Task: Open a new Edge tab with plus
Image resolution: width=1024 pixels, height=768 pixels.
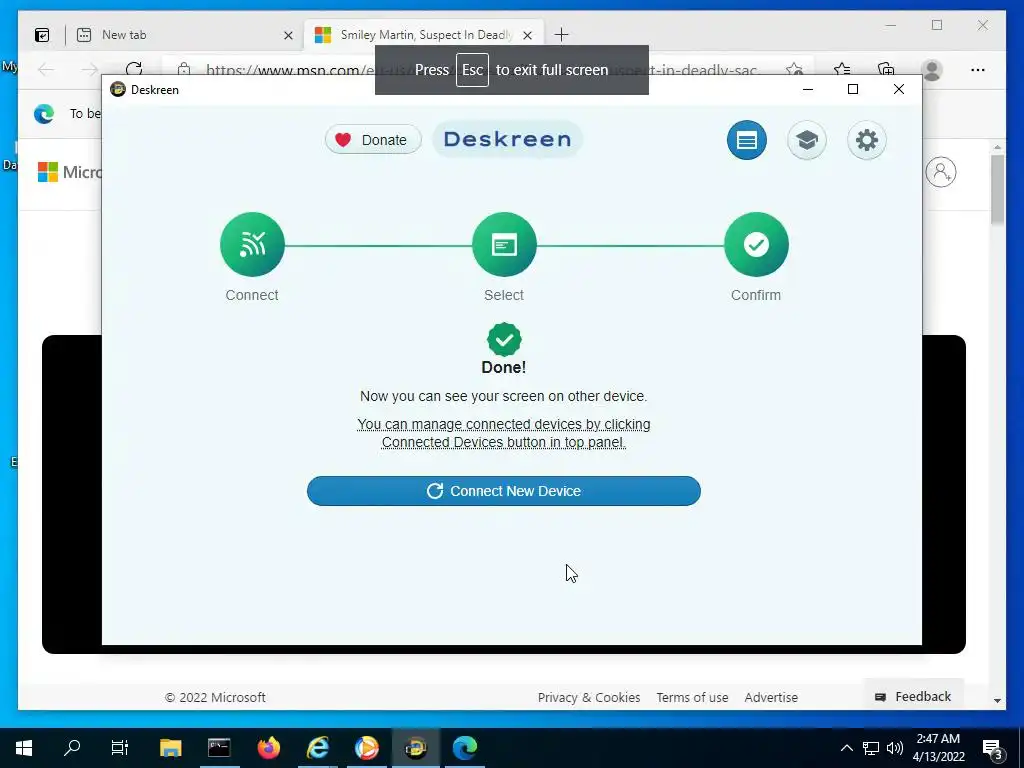Action: [561, 35]
